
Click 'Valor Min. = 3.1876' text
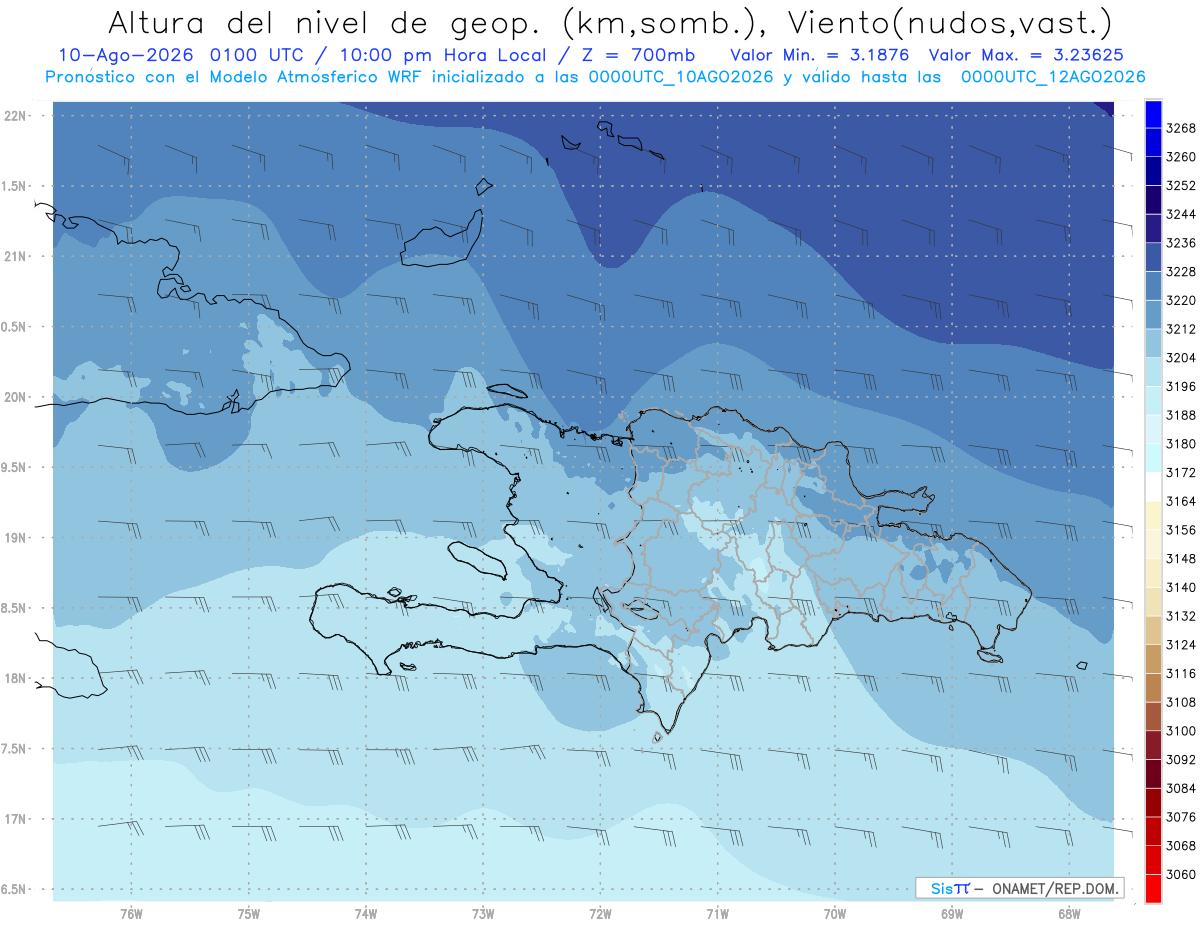point(820,55)
